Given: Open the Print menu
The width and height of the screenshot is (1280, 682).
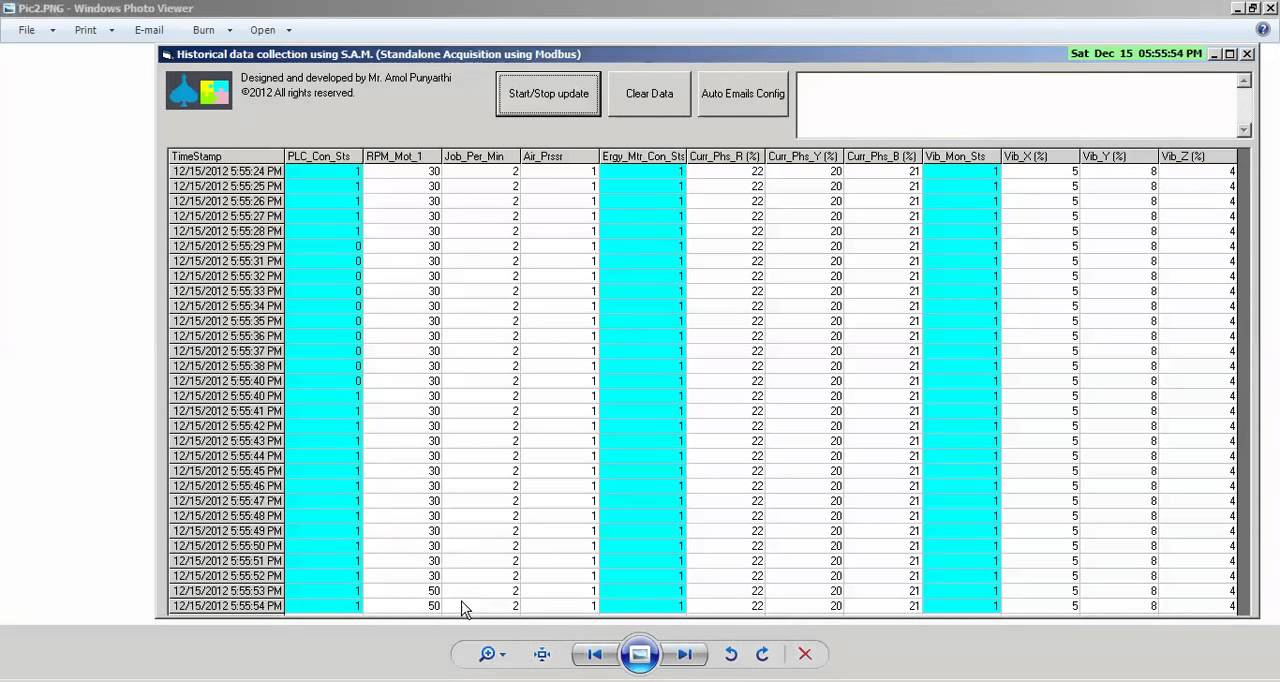Looking at the screenshot, I should coord(86,30).
